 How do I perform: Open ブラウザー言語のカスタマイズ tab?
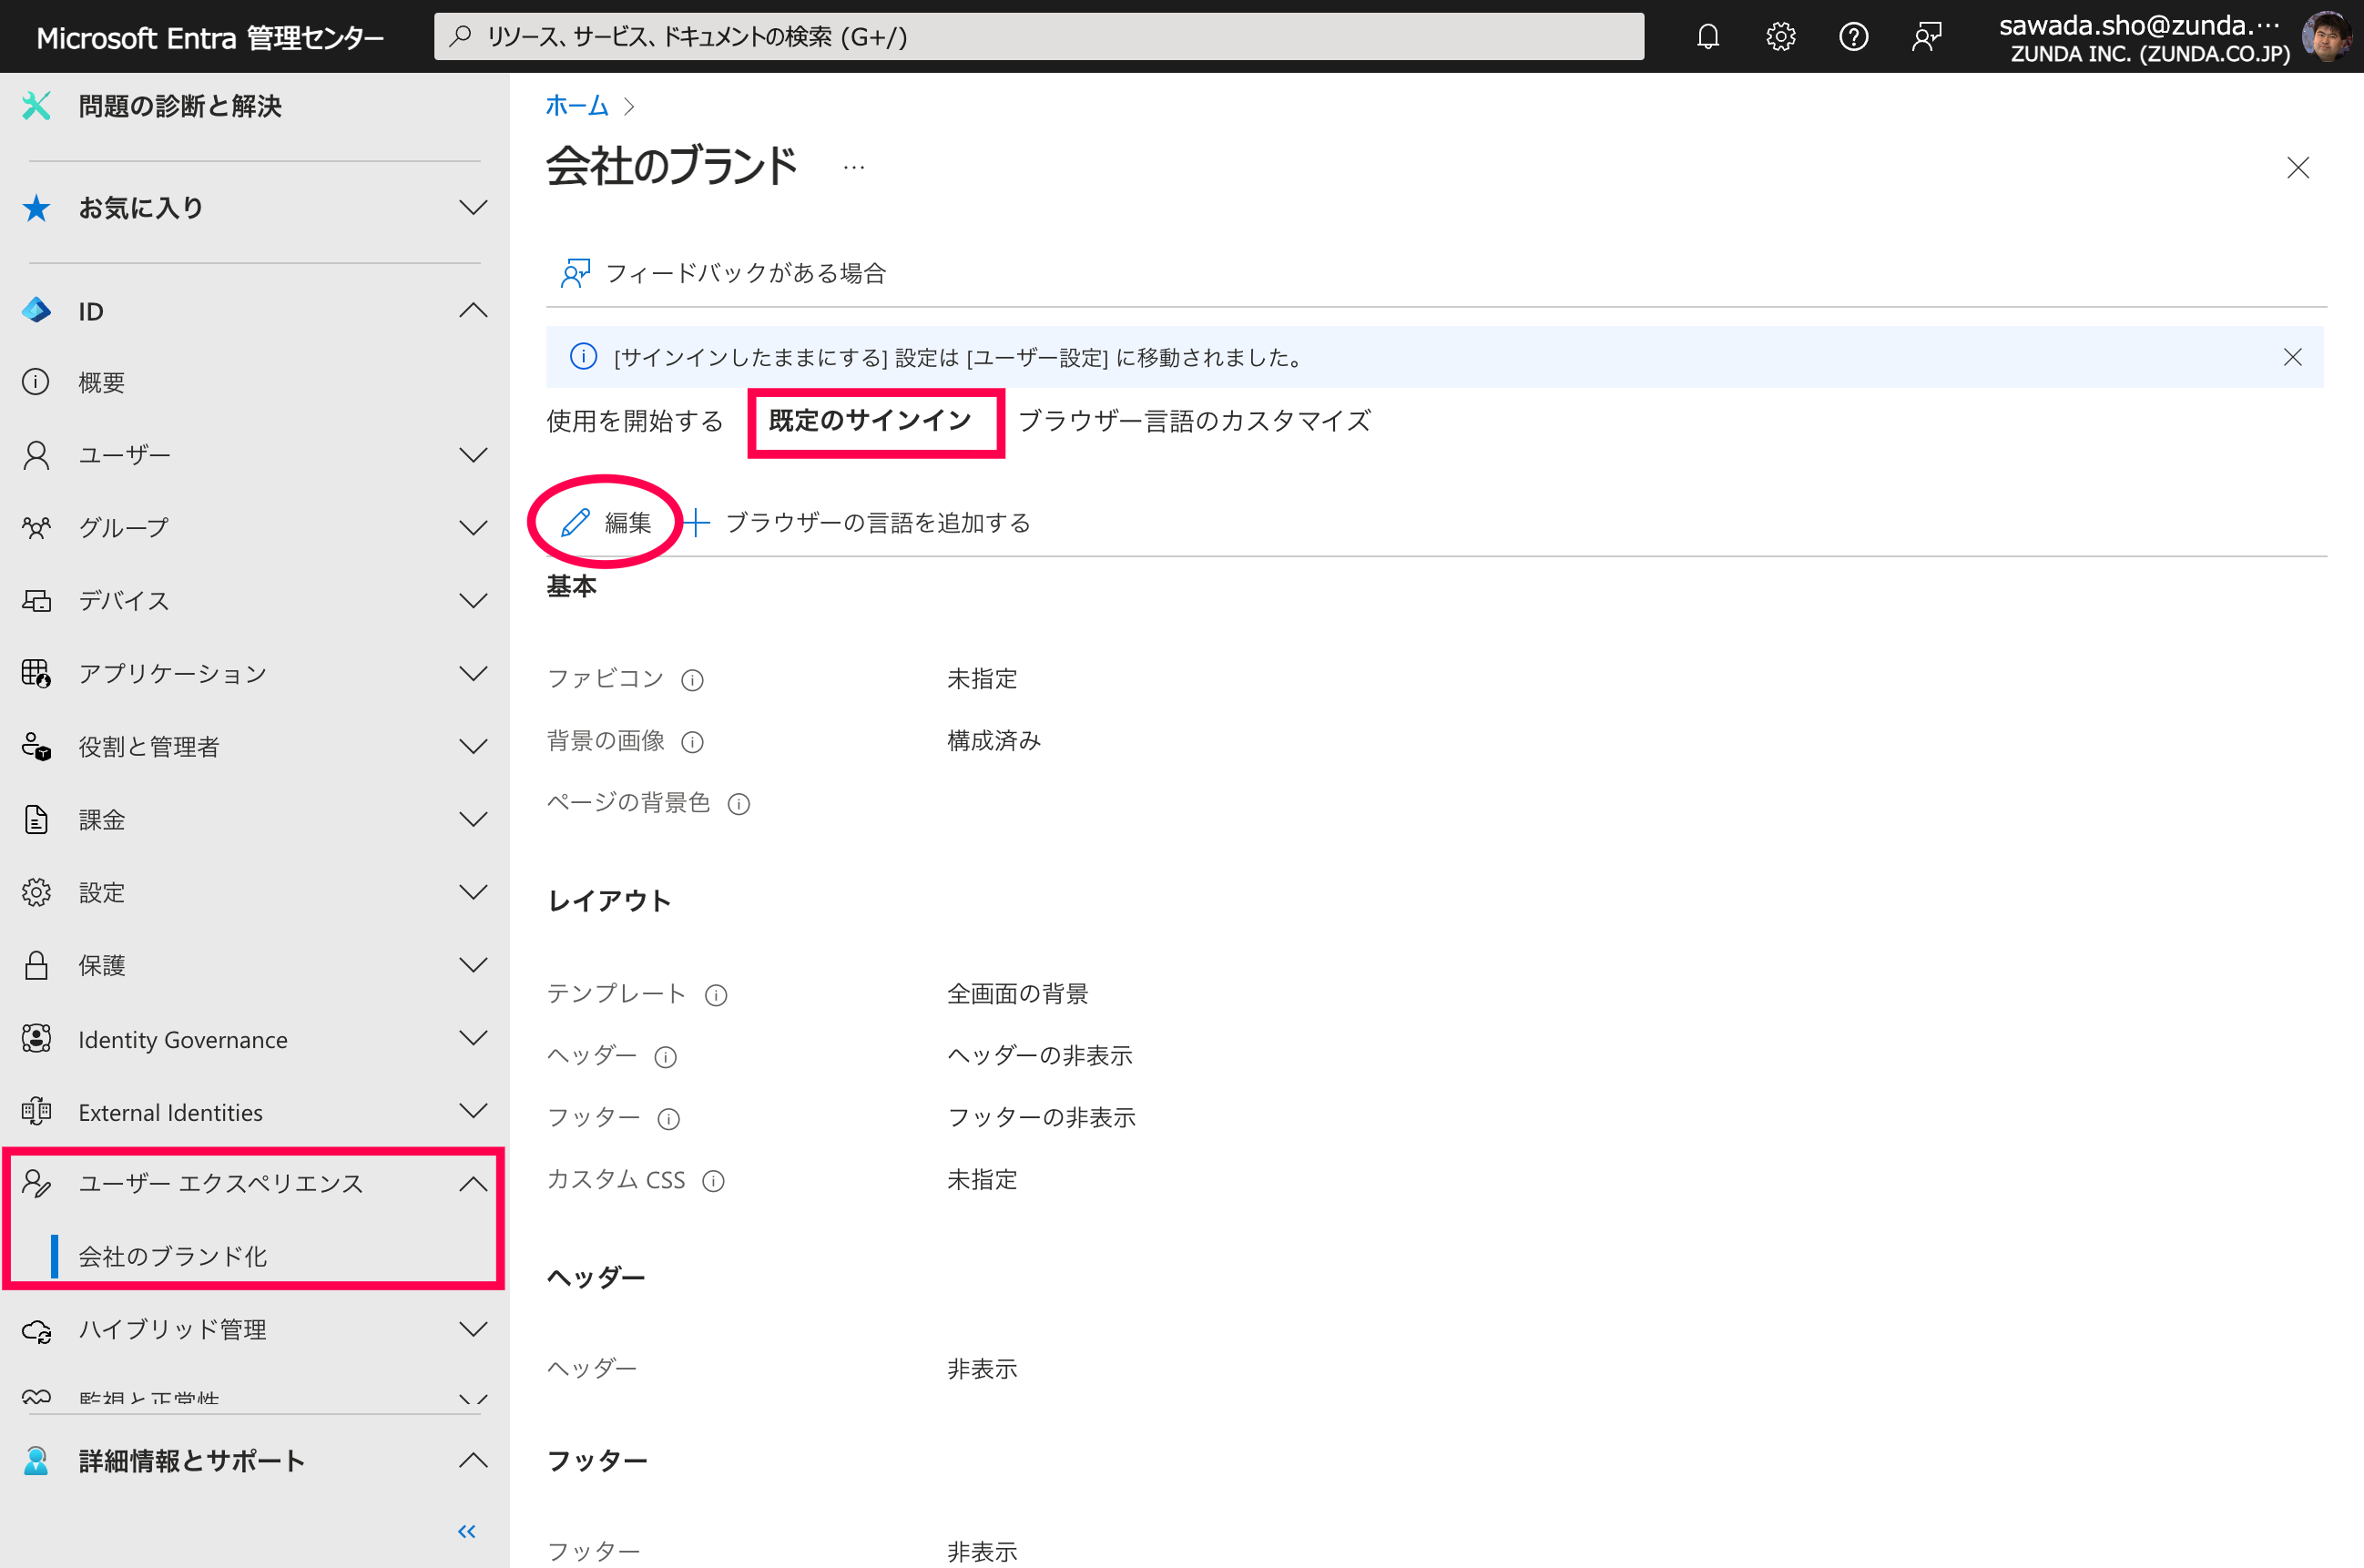(1194, 421)
